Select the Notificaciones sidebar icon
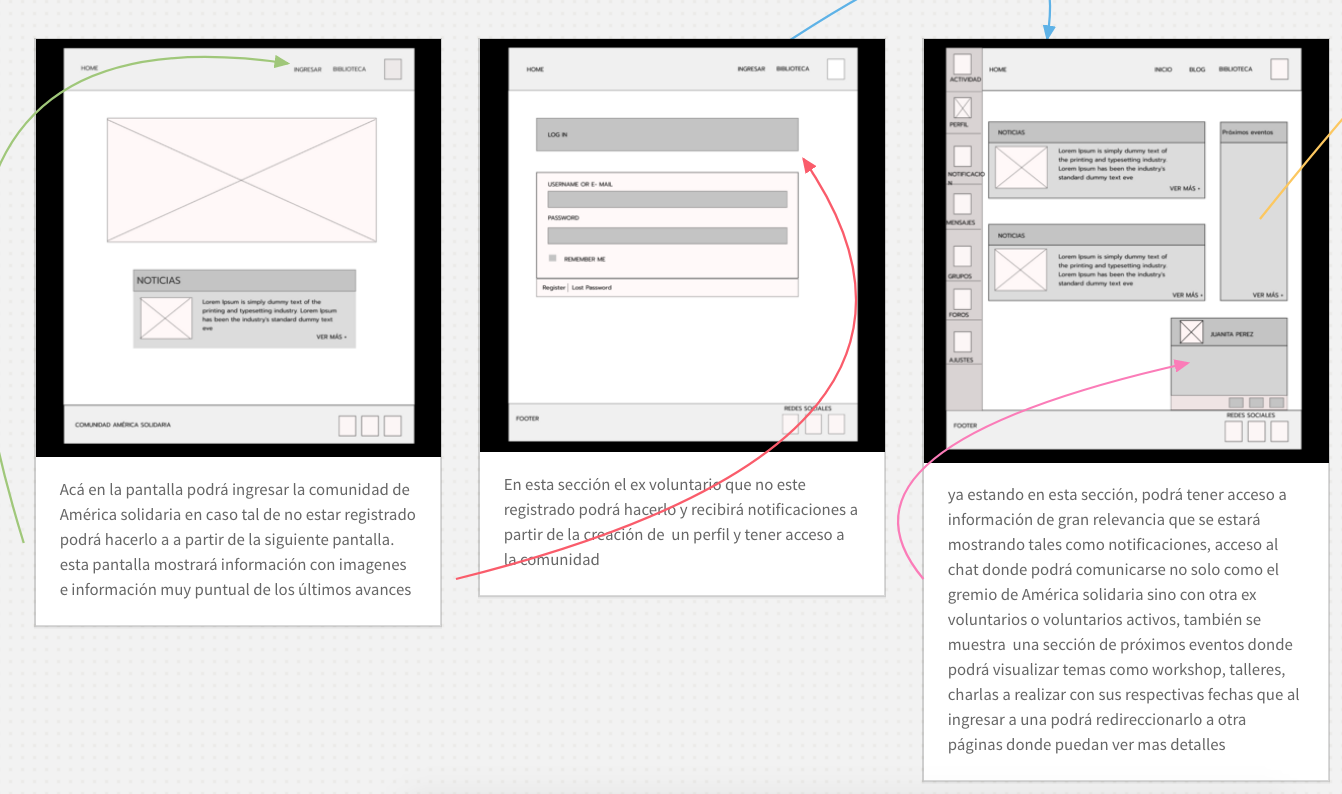 [962, 156]
